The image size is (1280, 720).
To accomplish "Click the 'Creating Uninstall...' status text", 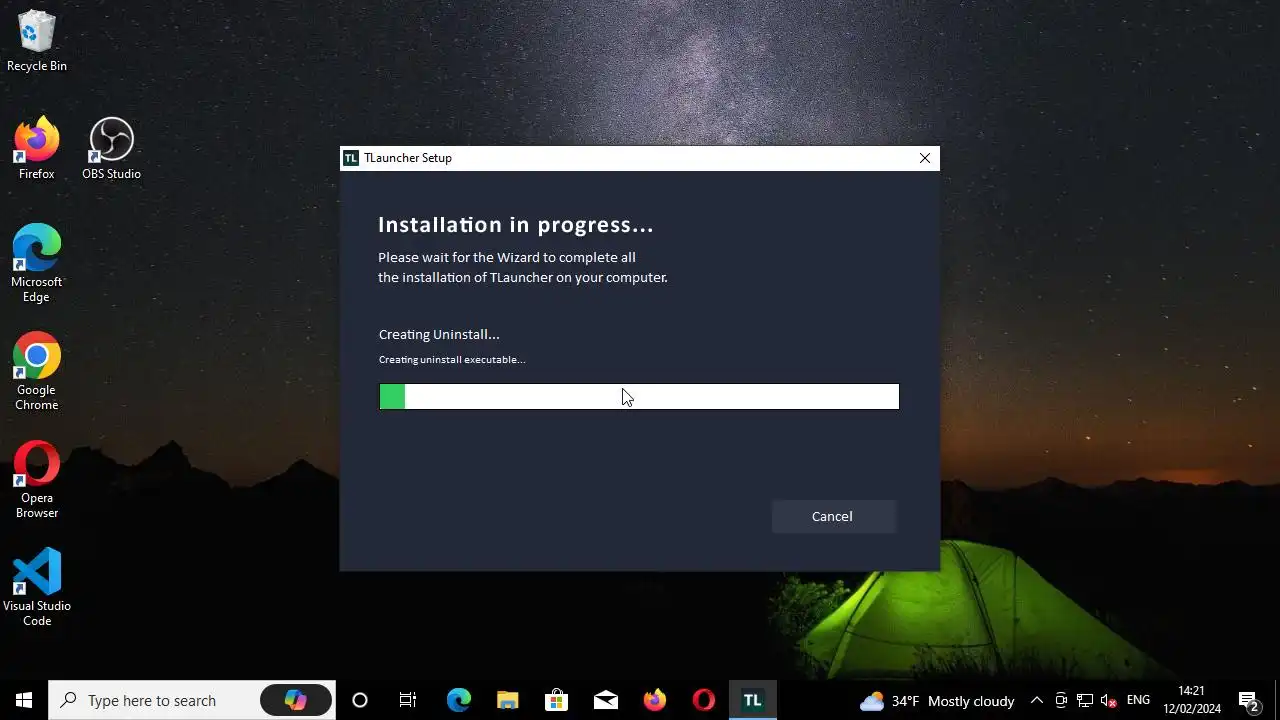I will click(439, 334).
